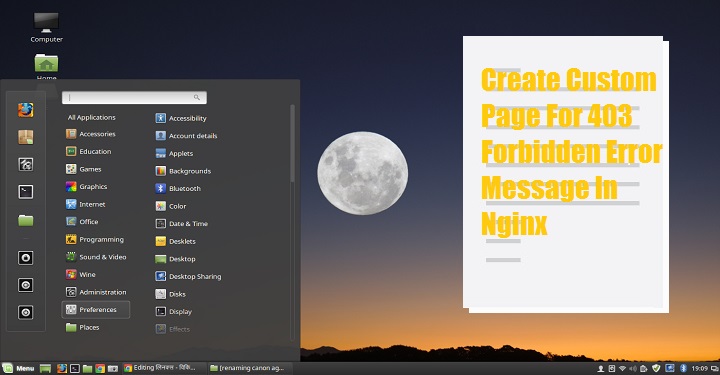This screenshot has height=375, width=720.
Task: Select the Administration category
Action: tap(96, 292)
